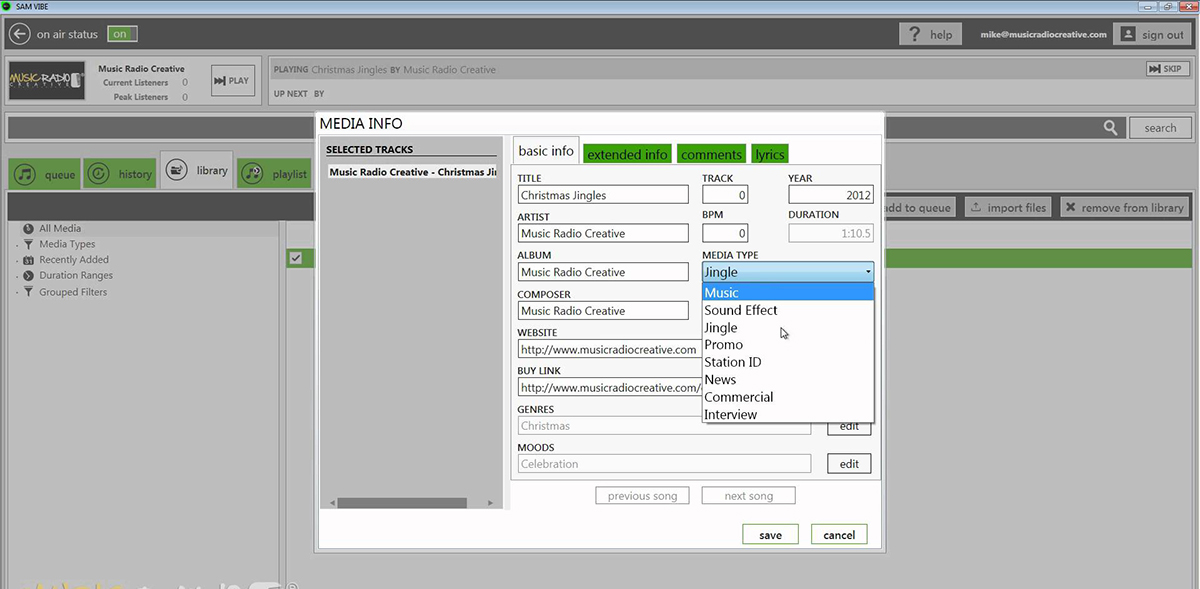This screenshot has width=1200, height=589.
Task: Sign out of the account
Action: [1152, 34]
